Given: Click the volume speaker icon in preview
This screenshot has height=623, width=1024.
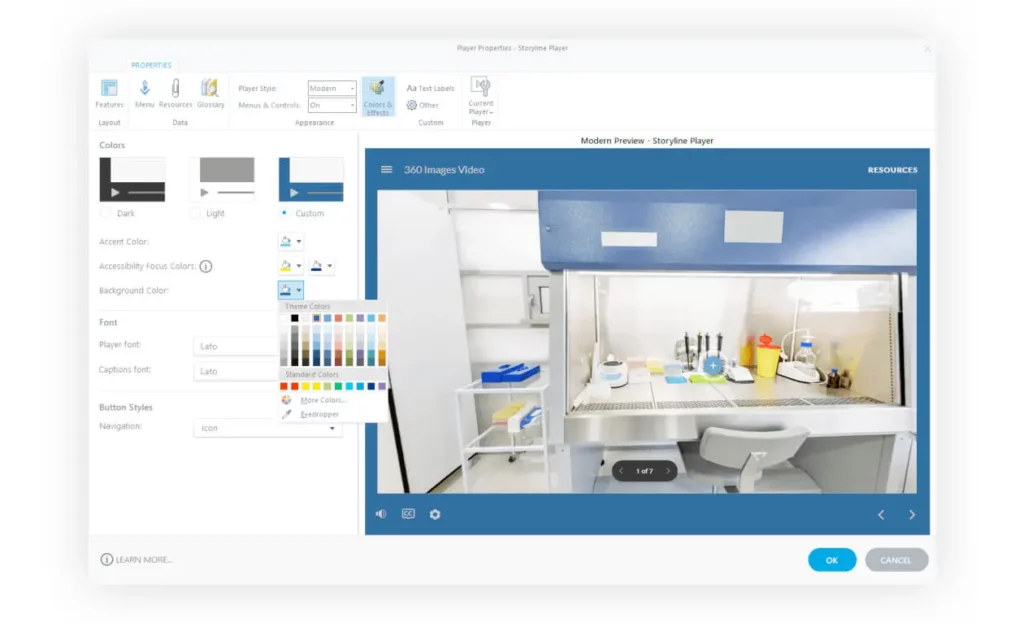Looking at the screenshot, I should coord(381,514).
